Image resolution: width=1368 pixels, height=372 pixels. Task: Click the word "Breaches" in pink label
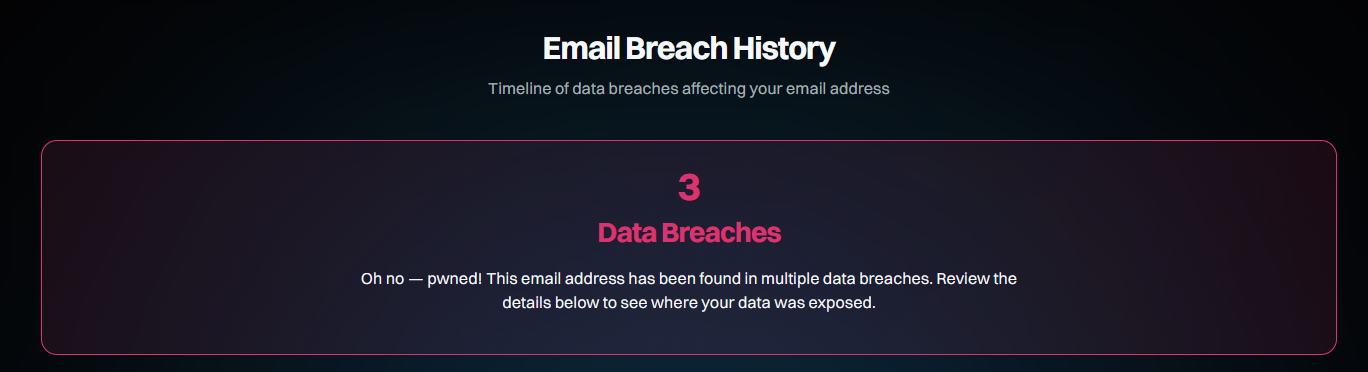(720, 232)
